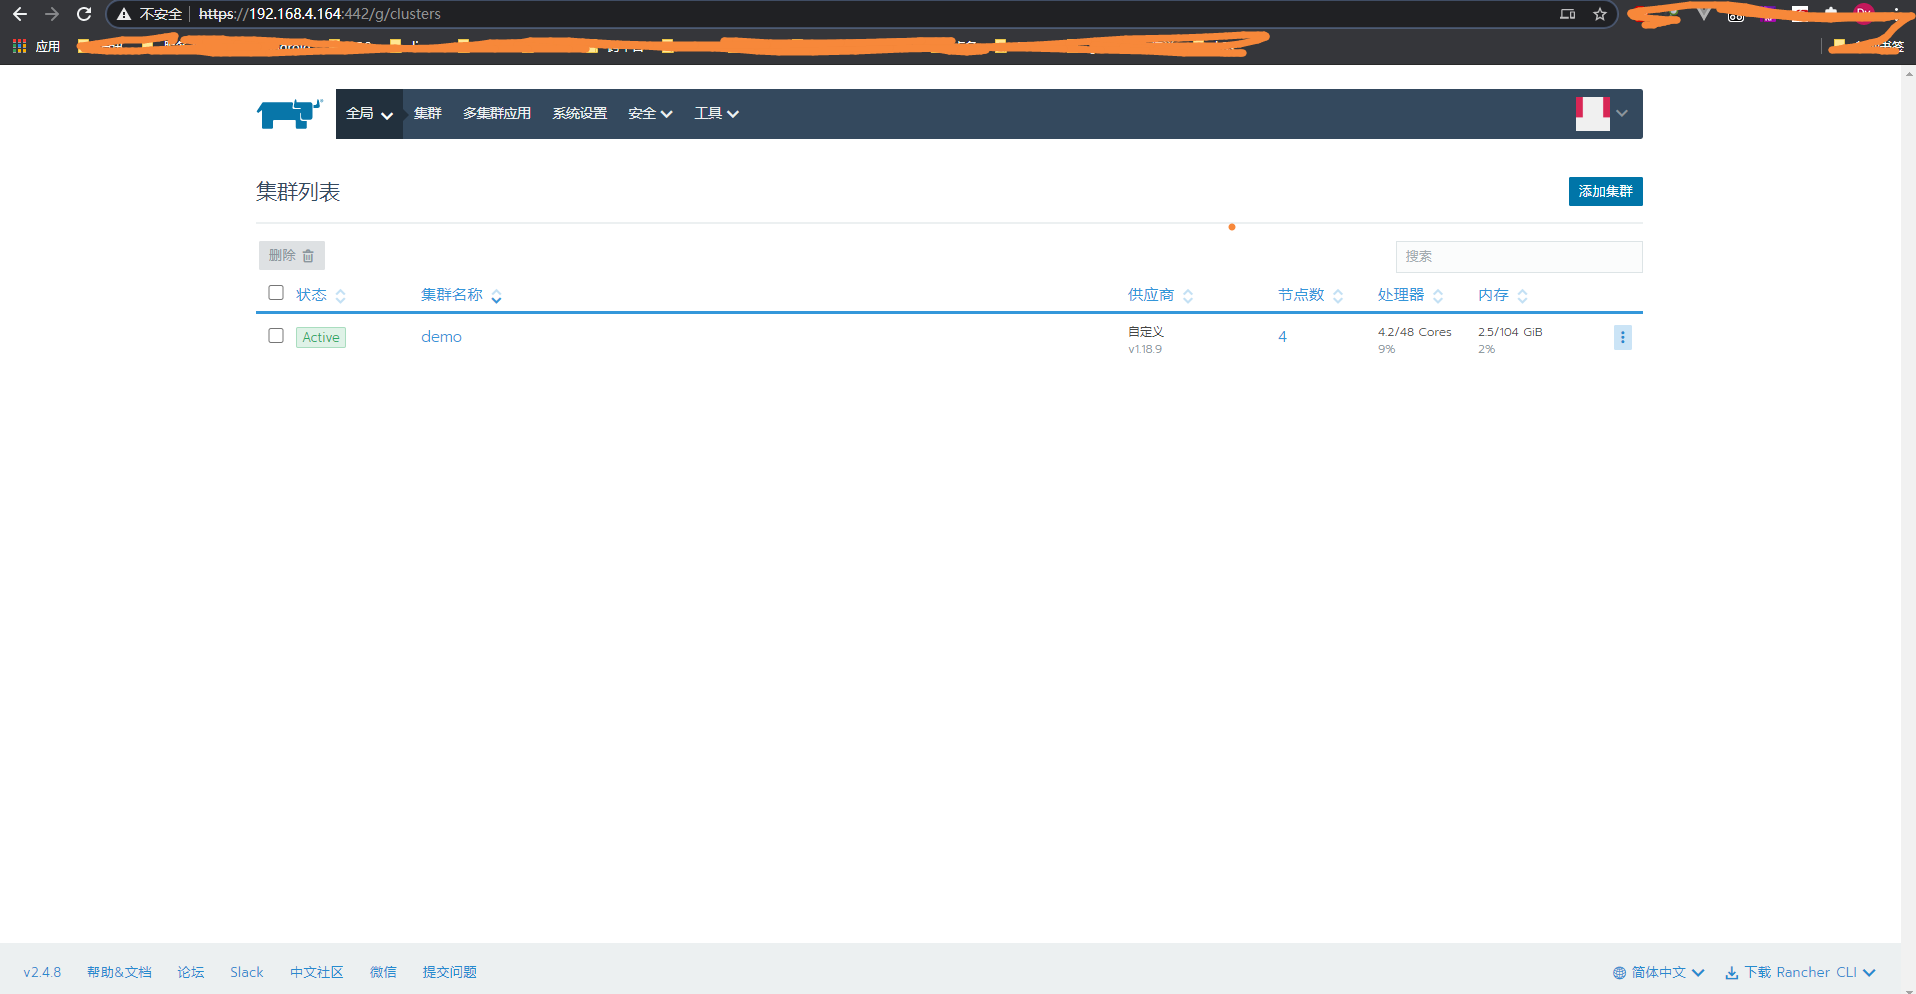Image resolution: width=1916 pixels, height=994 pixels.
Task: Check the demo cluster row checkbox
Action: (x=276, y=336)
